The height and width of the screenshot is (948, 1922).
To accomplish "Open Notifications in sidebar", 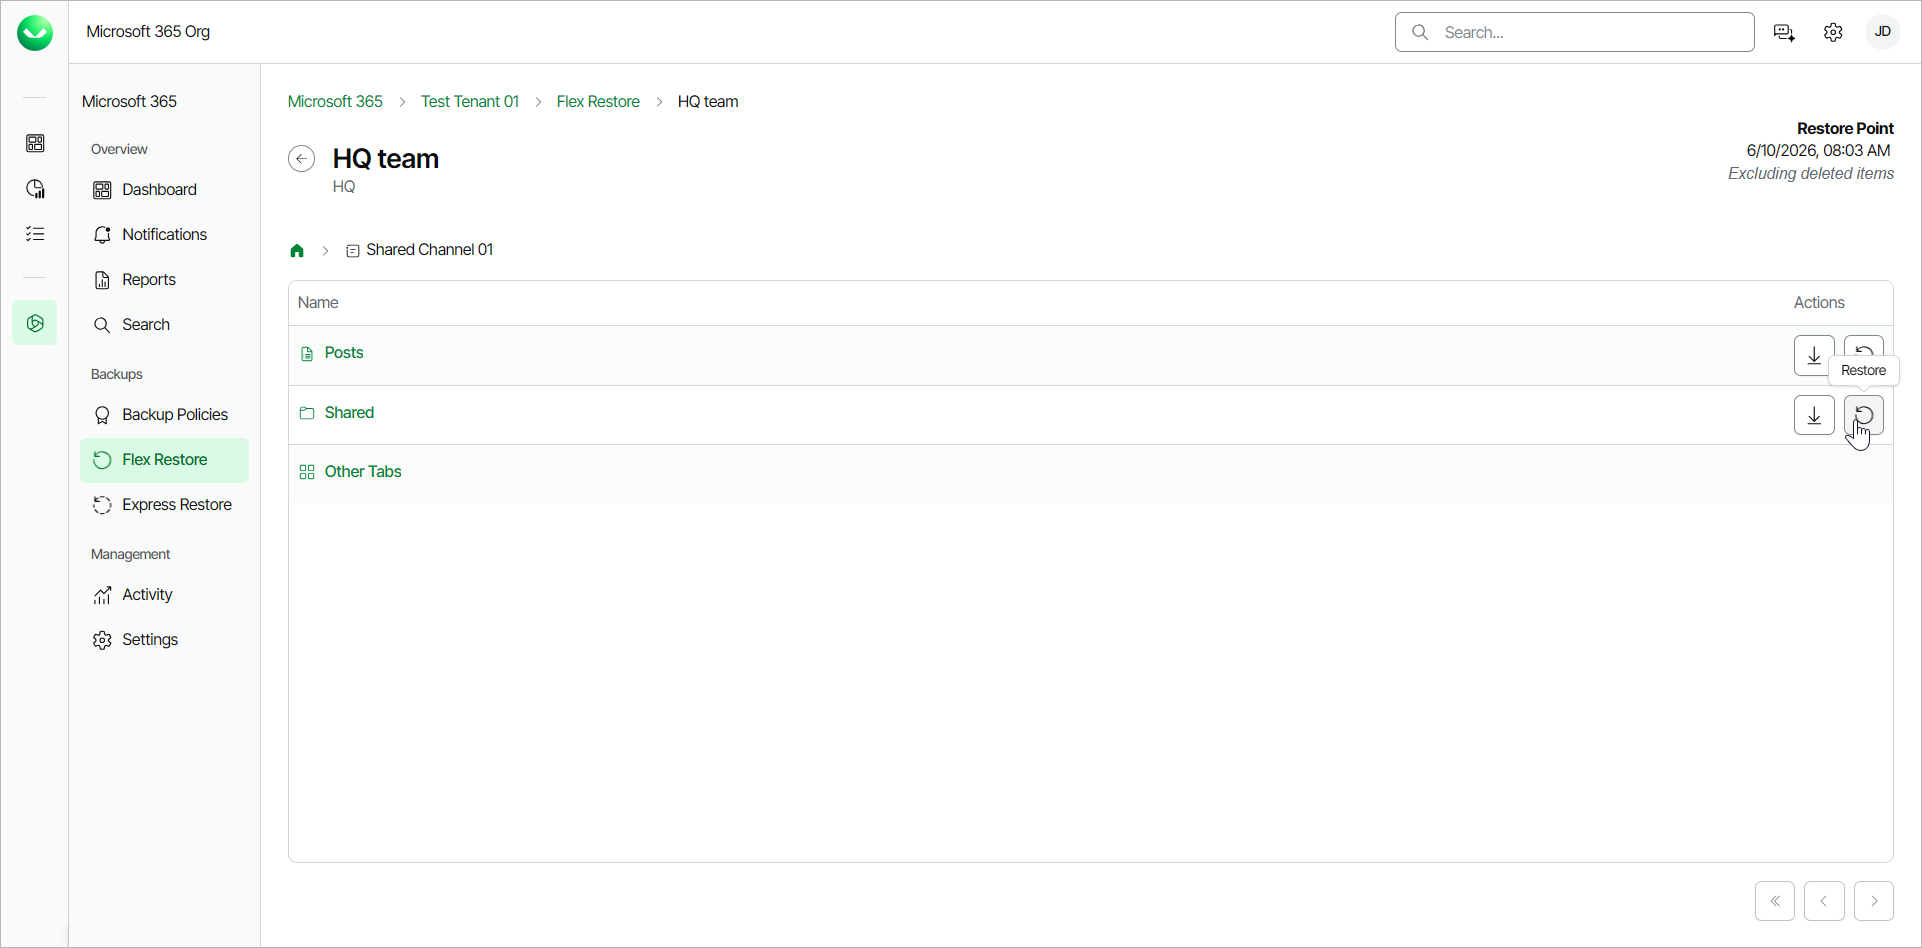I will click(164, 235).
